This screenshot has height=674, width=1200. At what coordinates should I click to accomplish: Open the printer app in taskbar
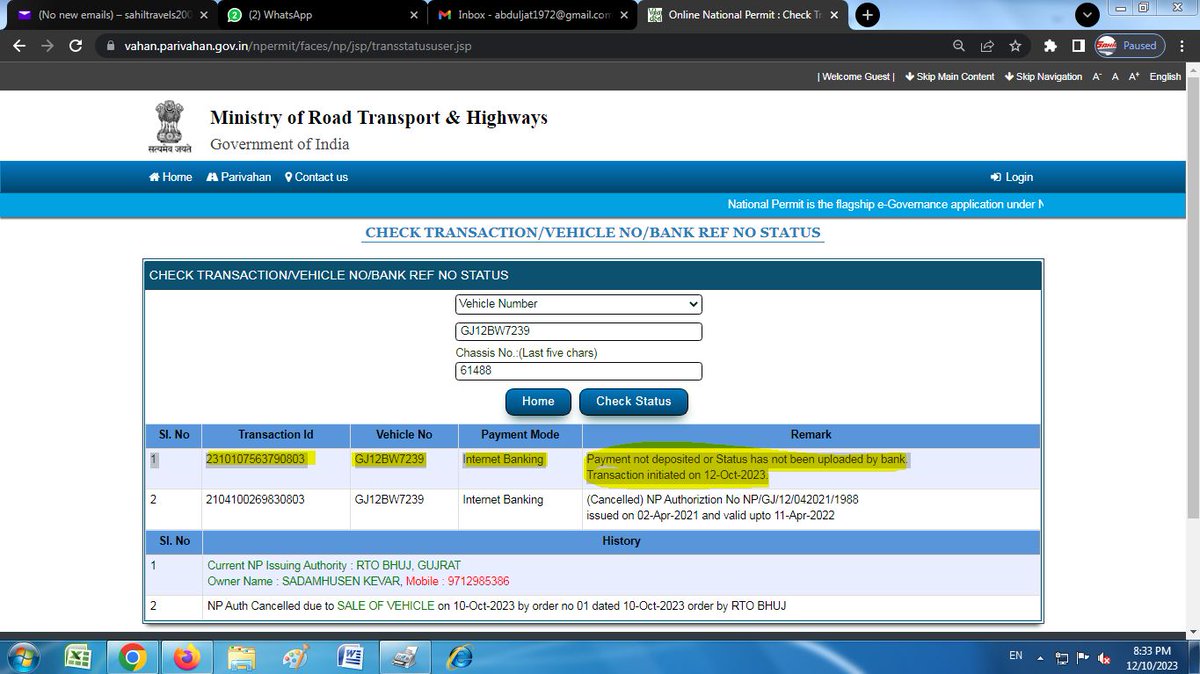[406, 657]
